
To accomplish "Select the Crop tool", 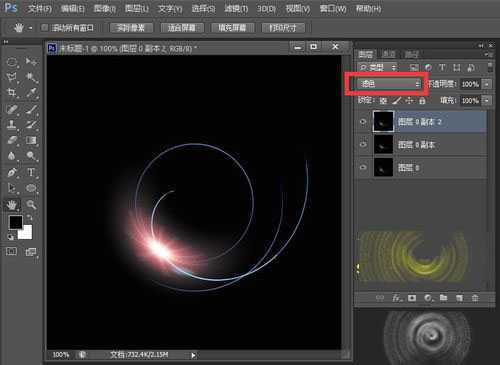I will [x=12, y=92].
